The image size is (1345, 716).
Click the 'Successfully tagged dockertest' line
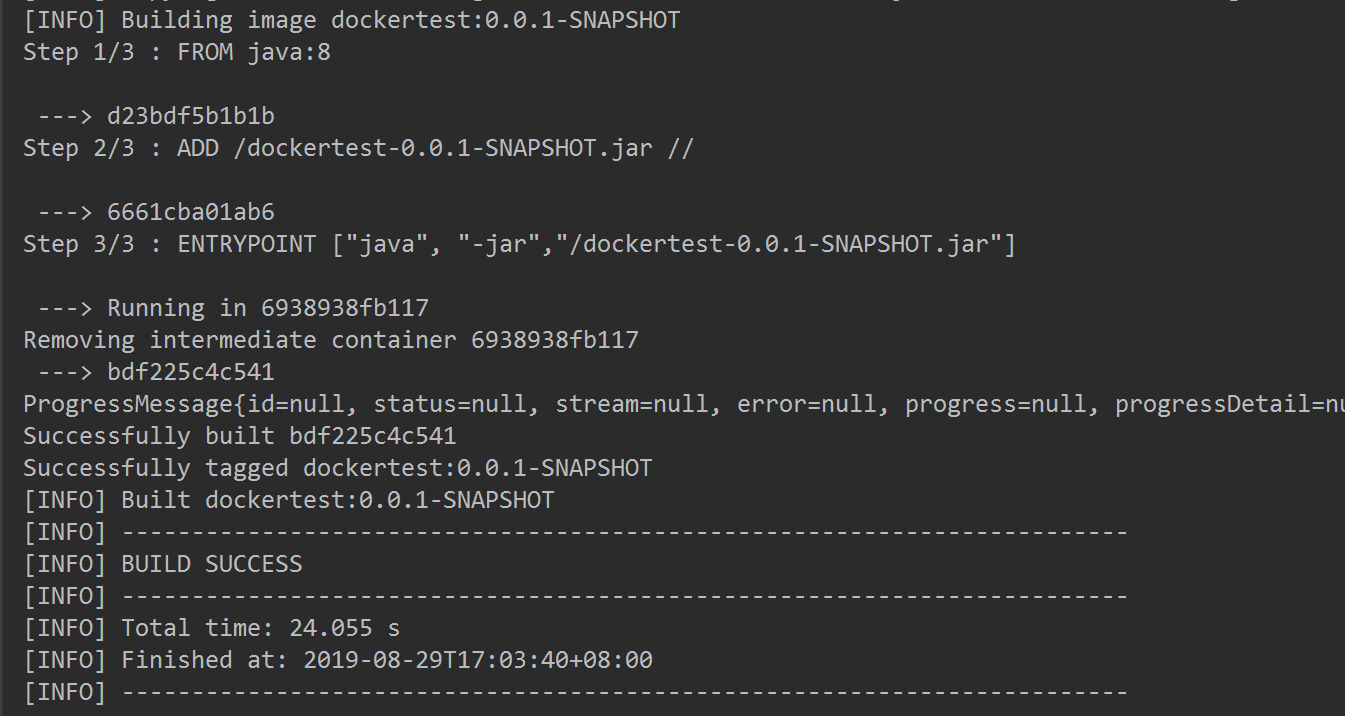(x=337, y=468)
